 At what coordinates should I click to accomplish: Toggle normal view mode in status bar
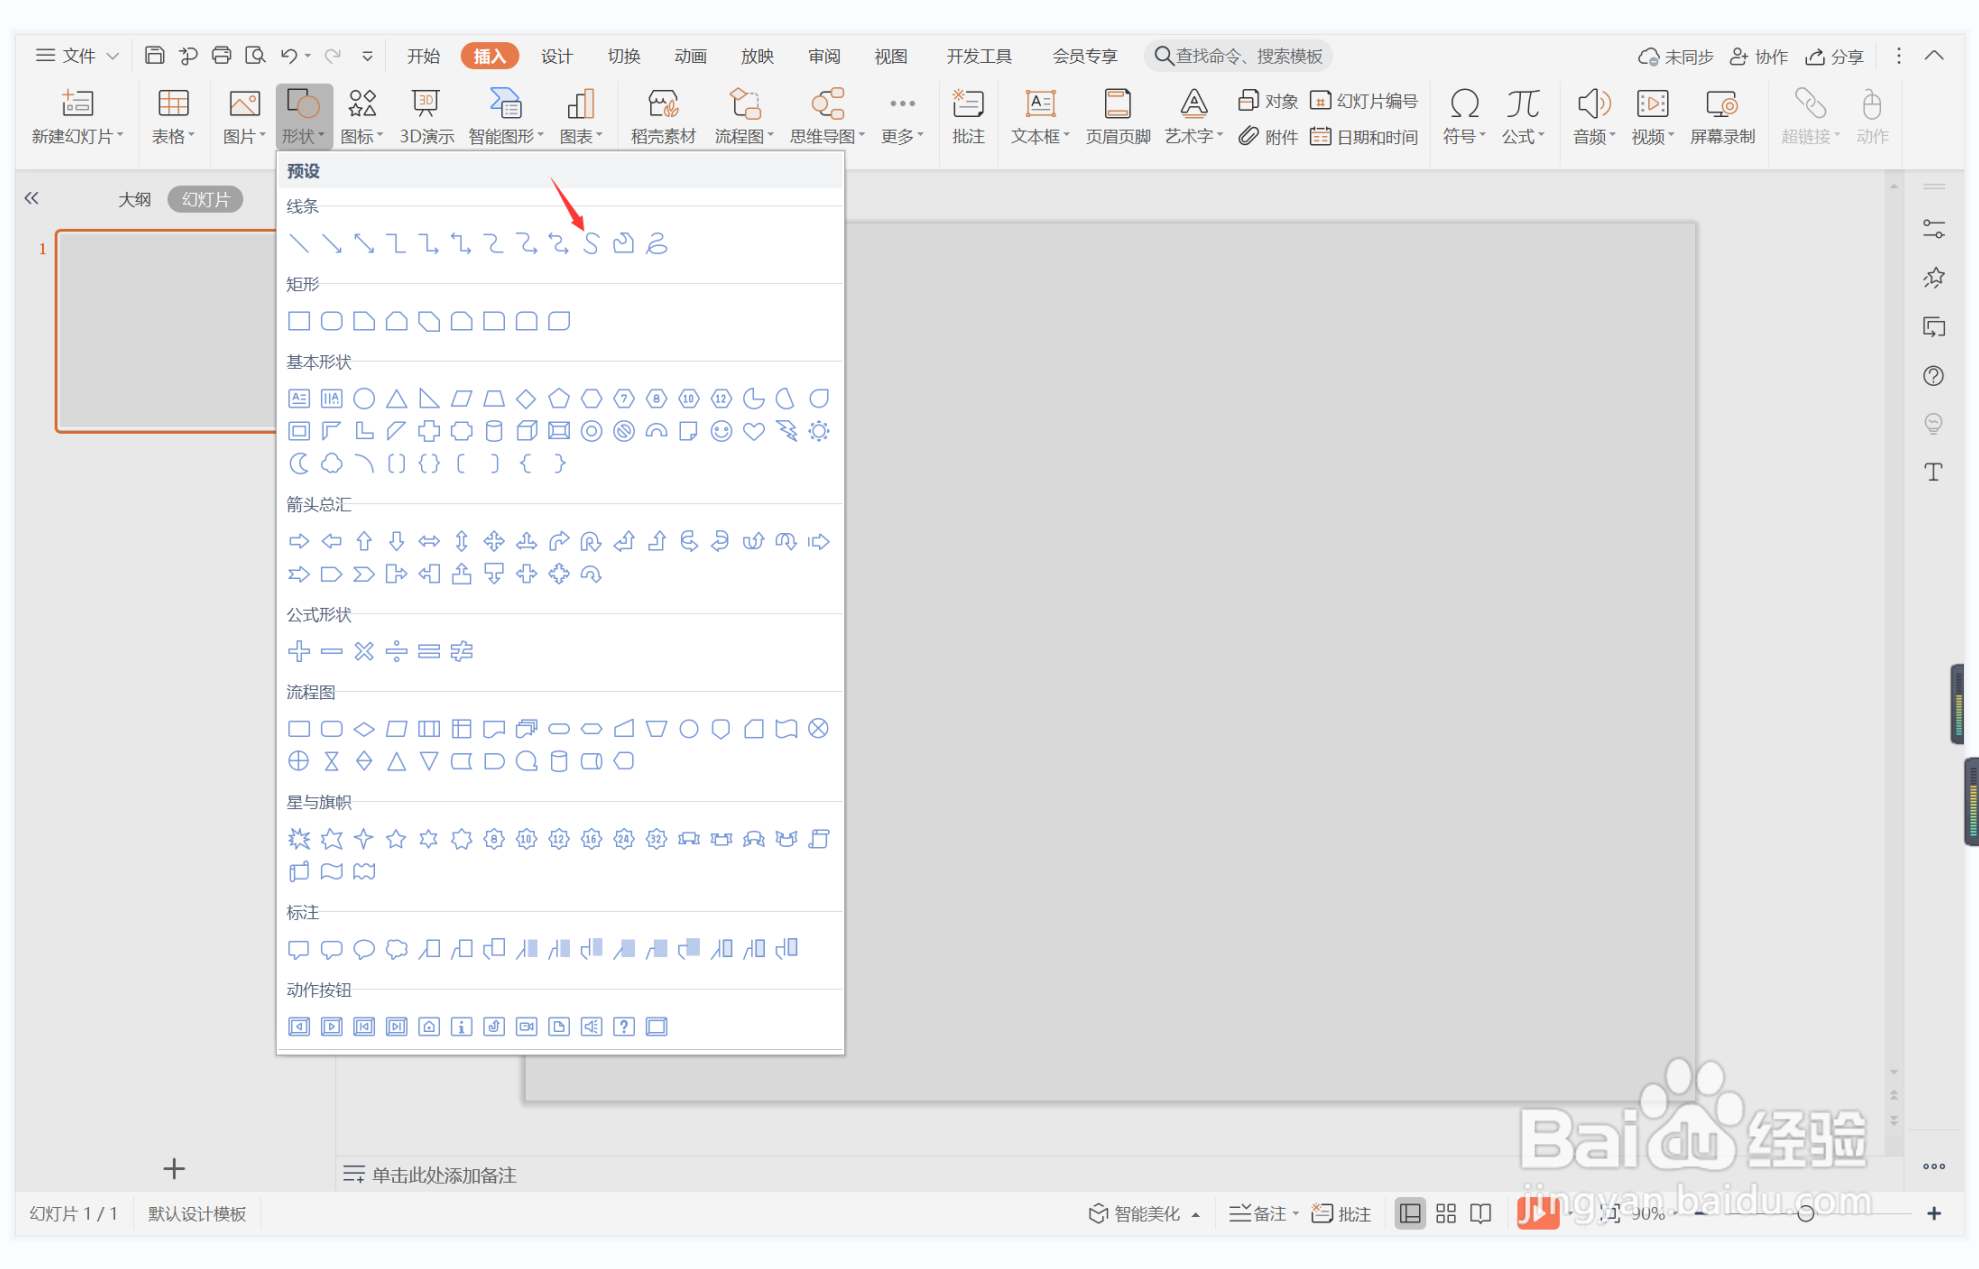click(x=1410, y=1213)
